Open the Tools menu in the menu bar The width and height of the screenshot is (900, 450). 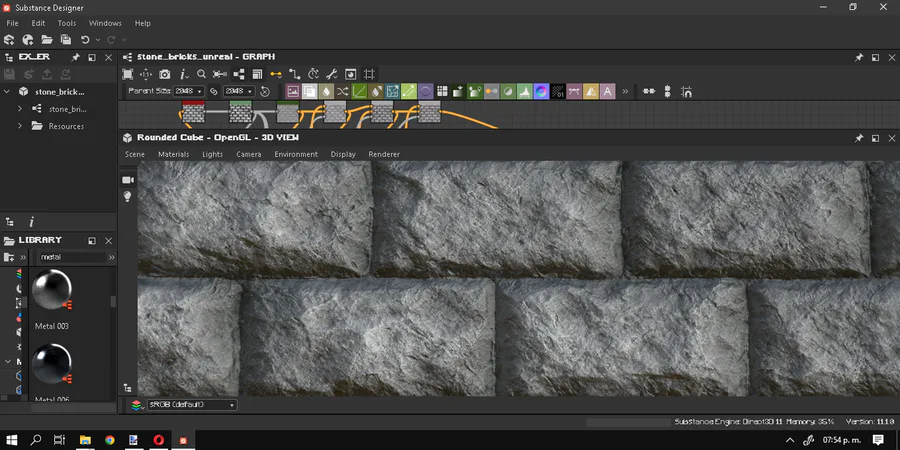tap(67, 23)
